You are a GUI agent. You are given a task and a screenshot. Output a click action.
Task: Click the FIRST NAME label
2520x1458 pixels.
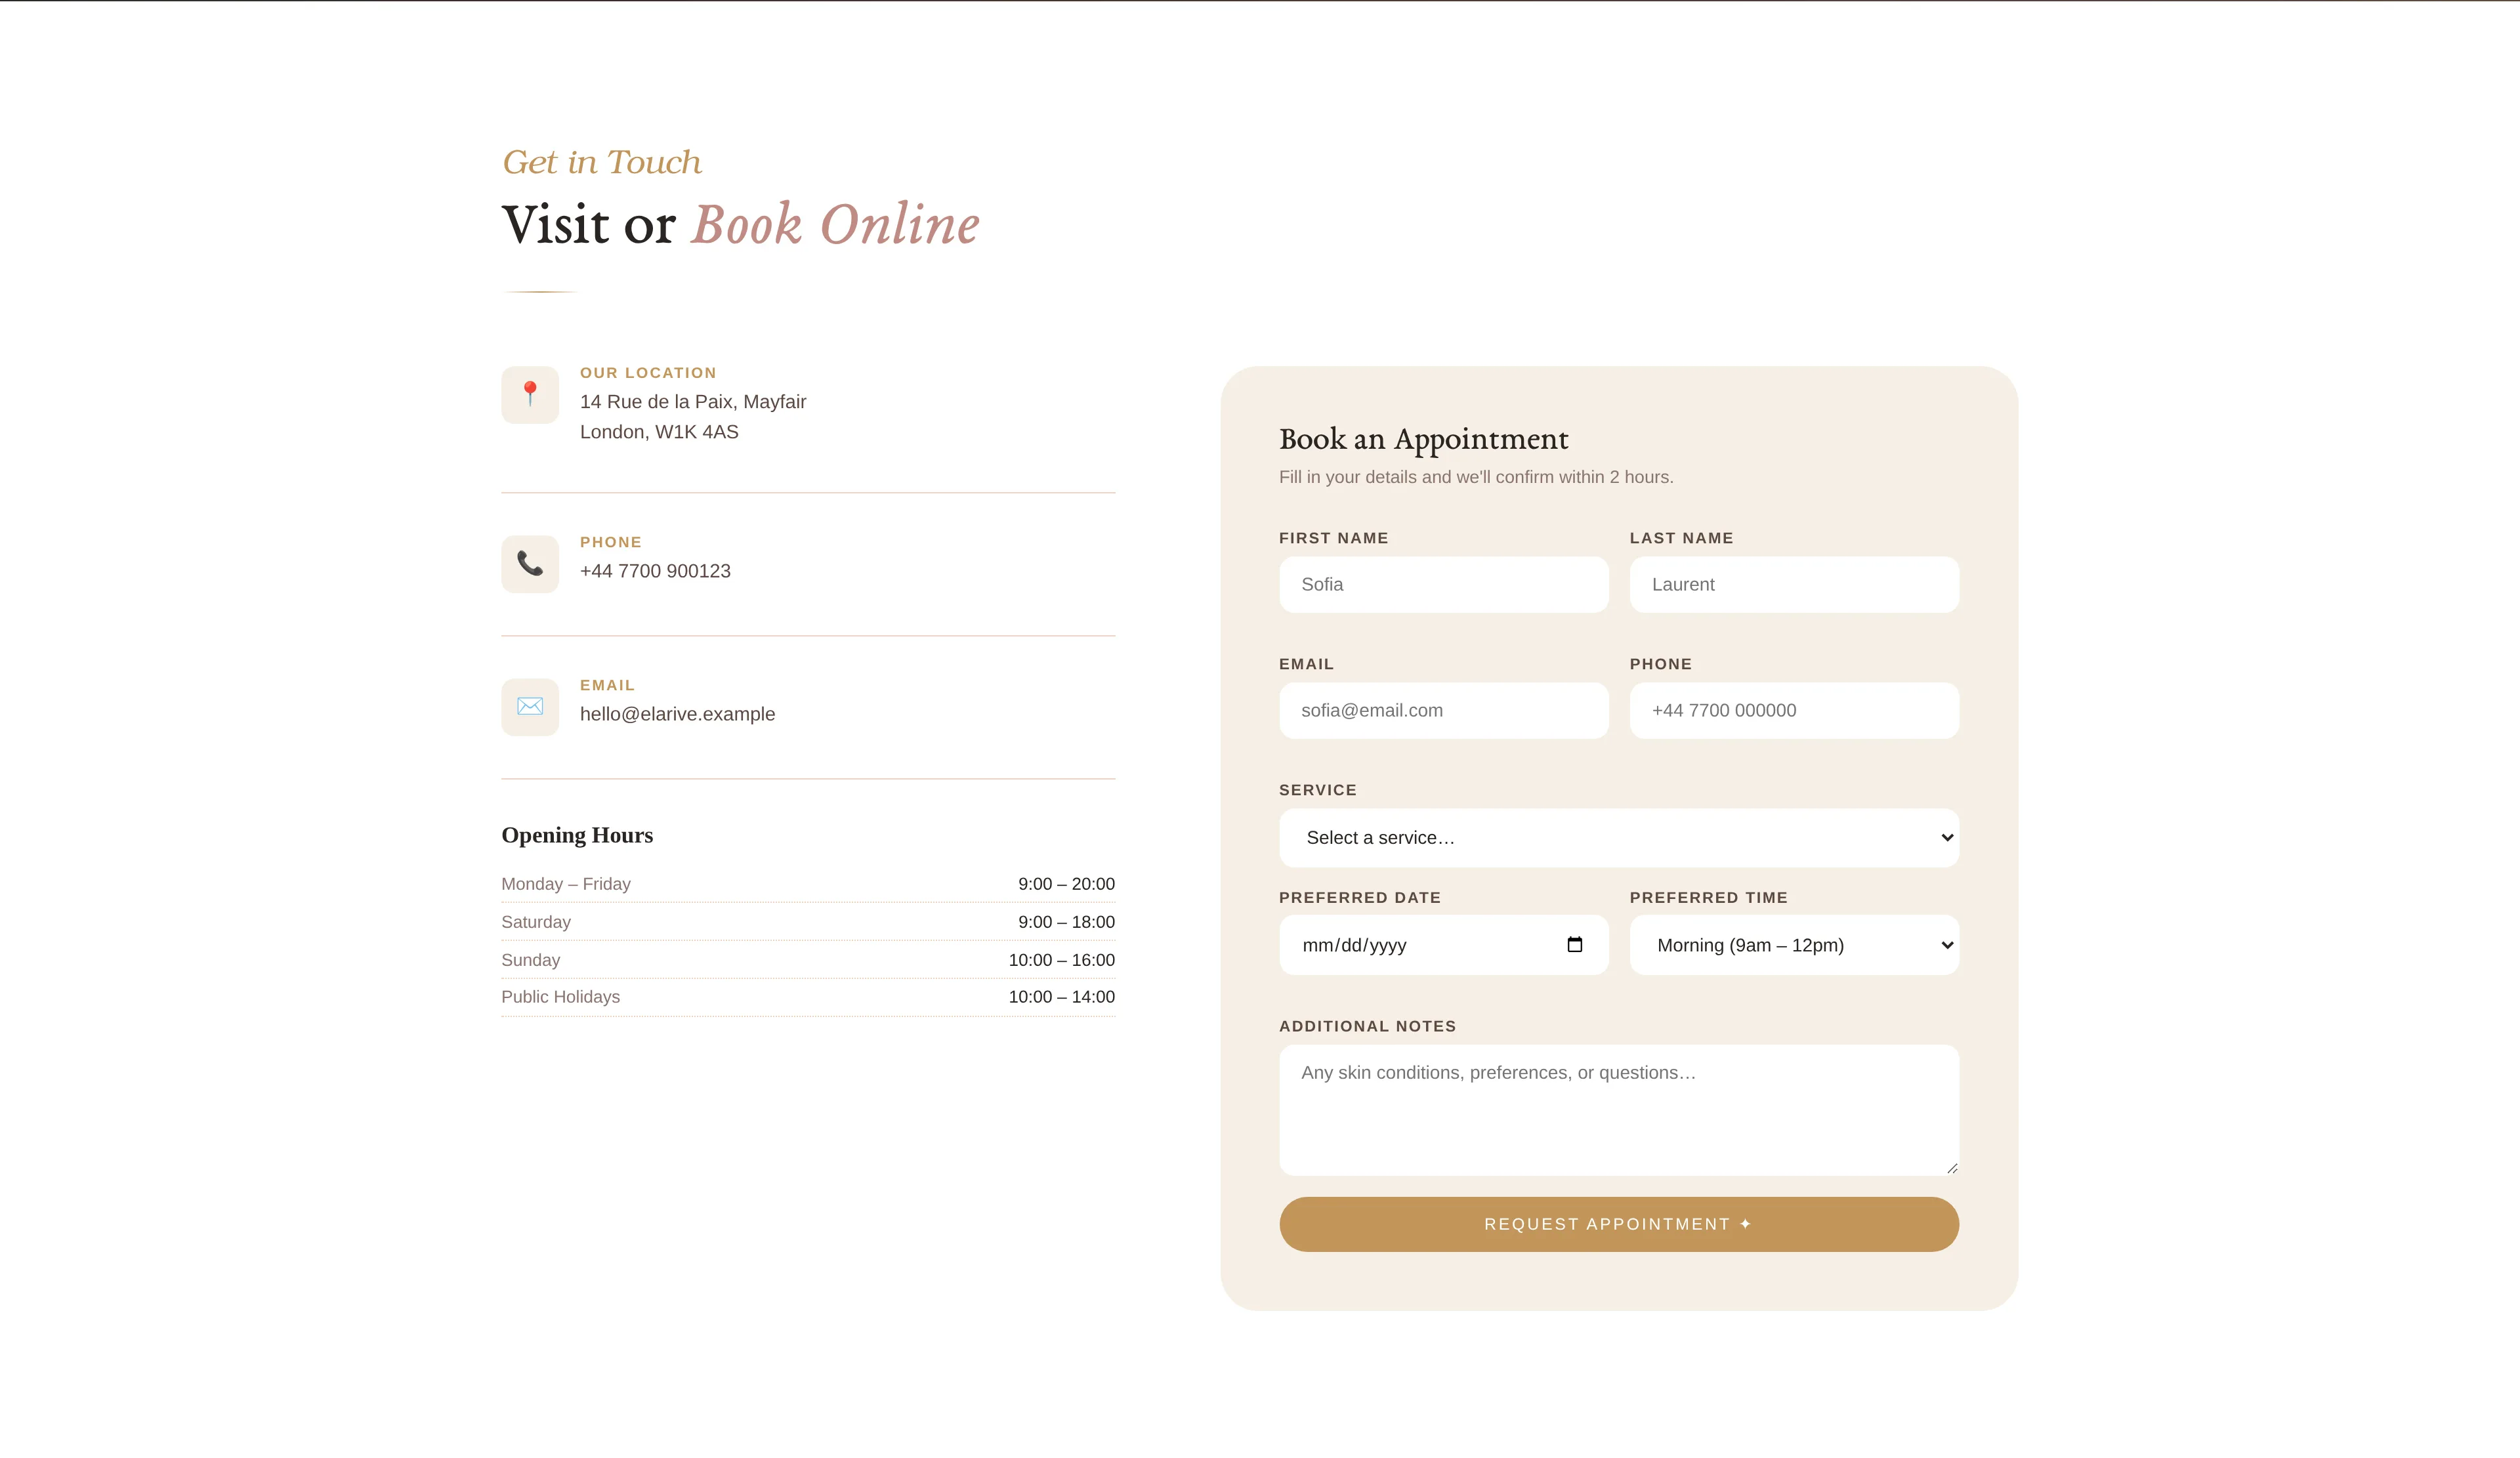pyautogui.click(x=1334, y=538)
